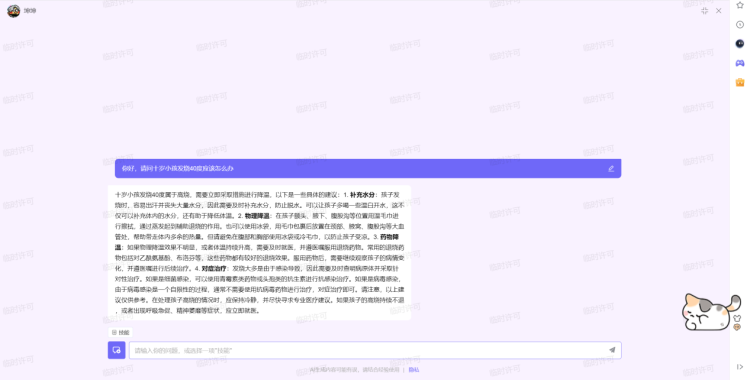Edit the sent question with pencil icon

coord(611,168)
